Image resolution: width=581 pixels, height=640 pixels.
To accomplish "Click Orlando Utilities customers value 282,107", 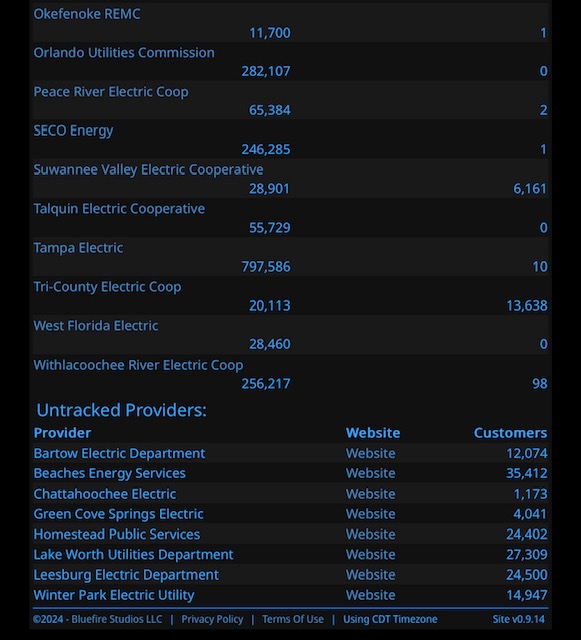I will [266, 71].
